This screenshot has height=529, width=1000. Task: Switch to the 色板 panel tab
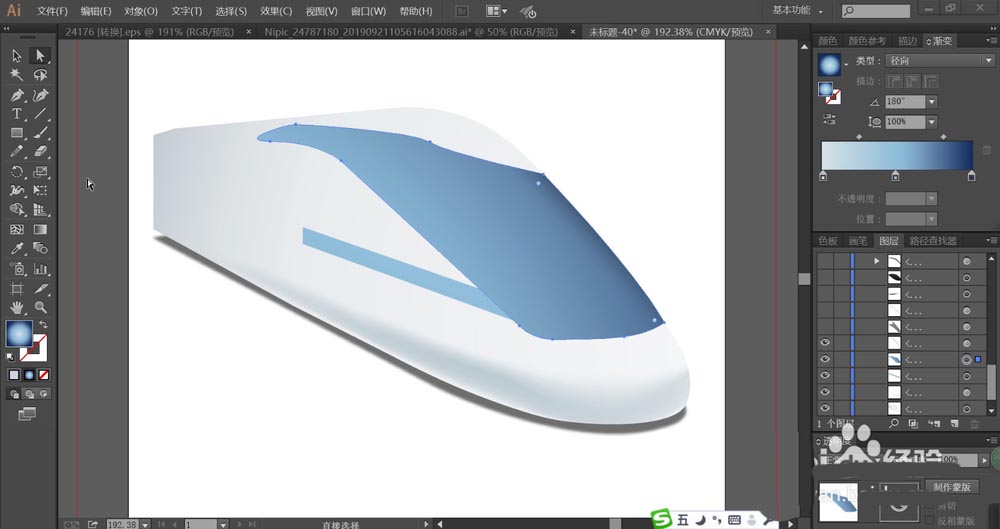click(x=828, y=241)
